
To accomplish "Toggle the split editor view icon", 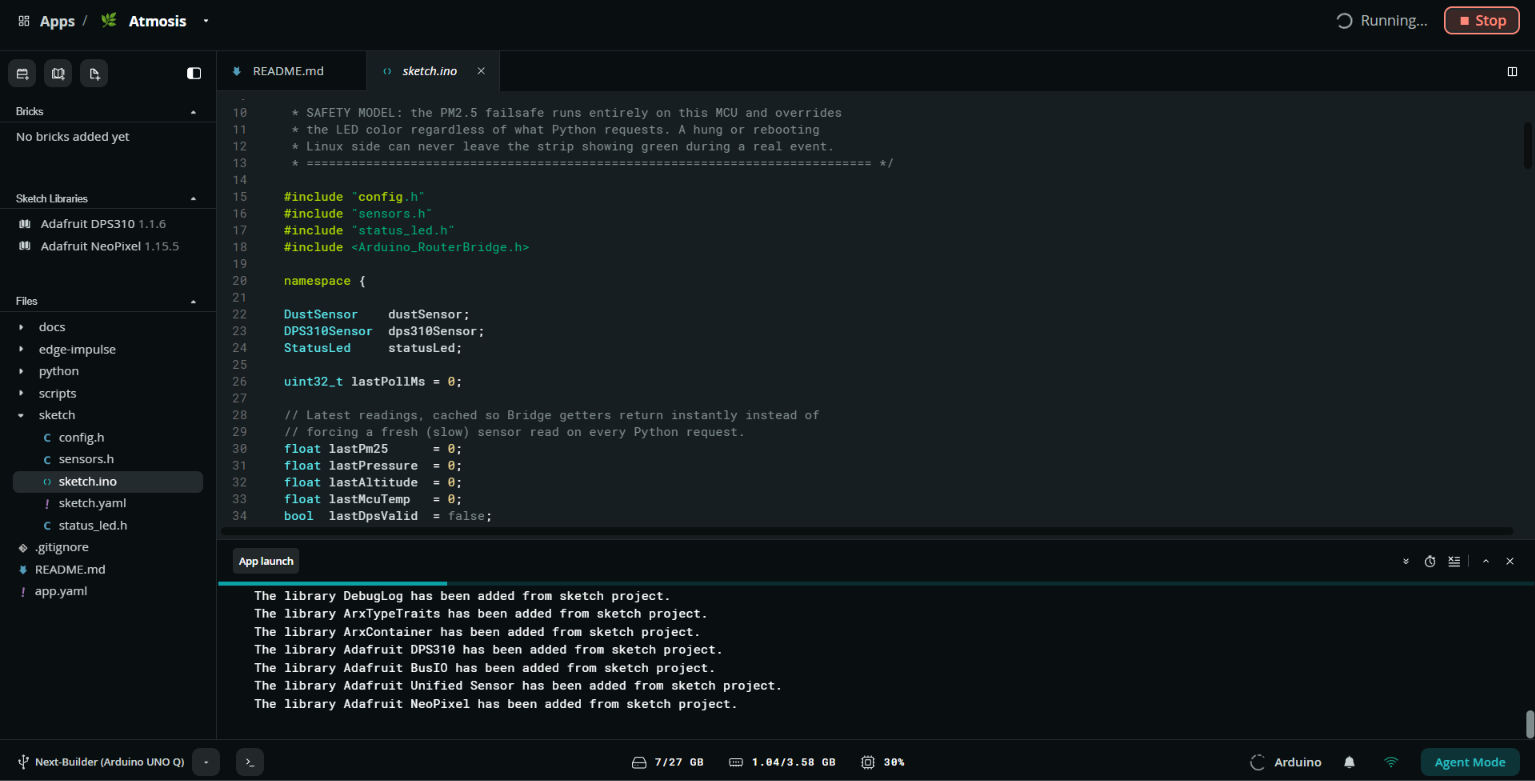I will [1512, 71].
